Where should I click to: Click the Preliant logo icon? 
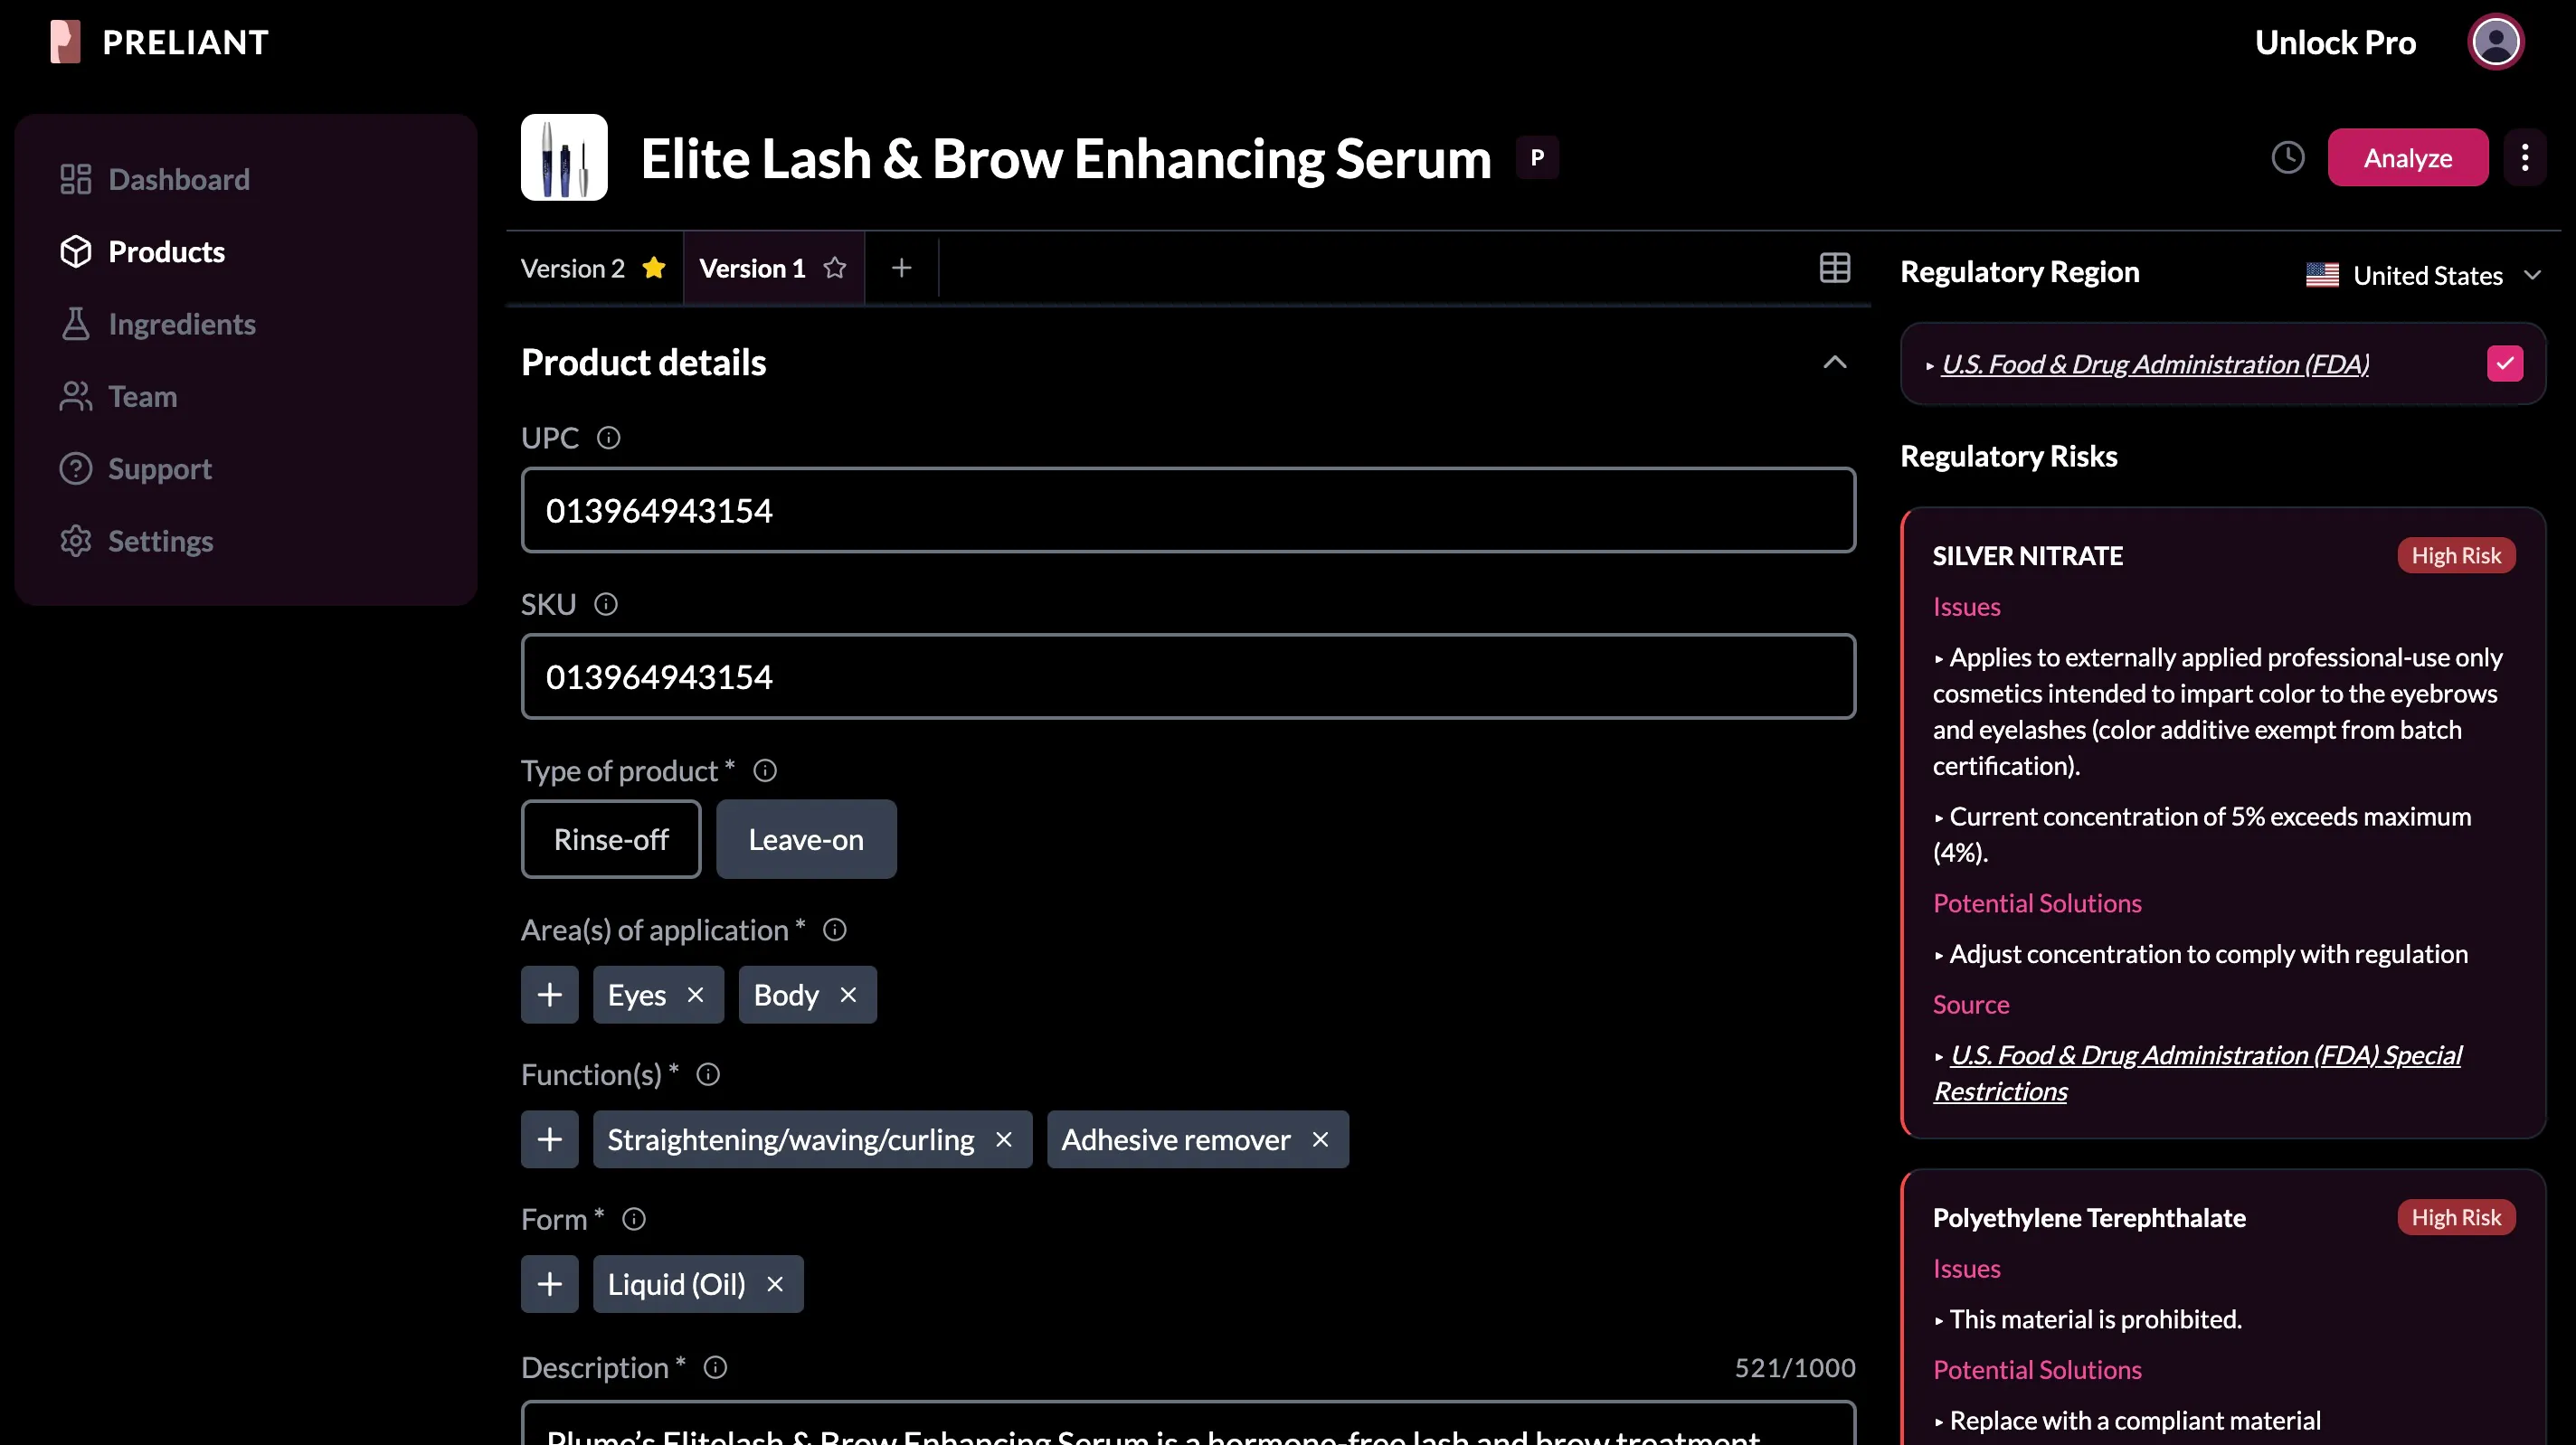[65, 42]
